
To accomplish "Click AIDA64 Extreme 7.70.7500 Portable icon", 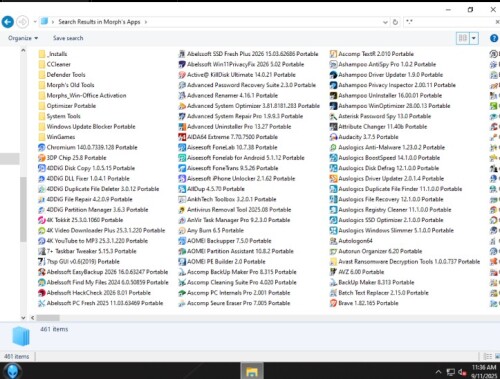I will (x=182, y=137).
